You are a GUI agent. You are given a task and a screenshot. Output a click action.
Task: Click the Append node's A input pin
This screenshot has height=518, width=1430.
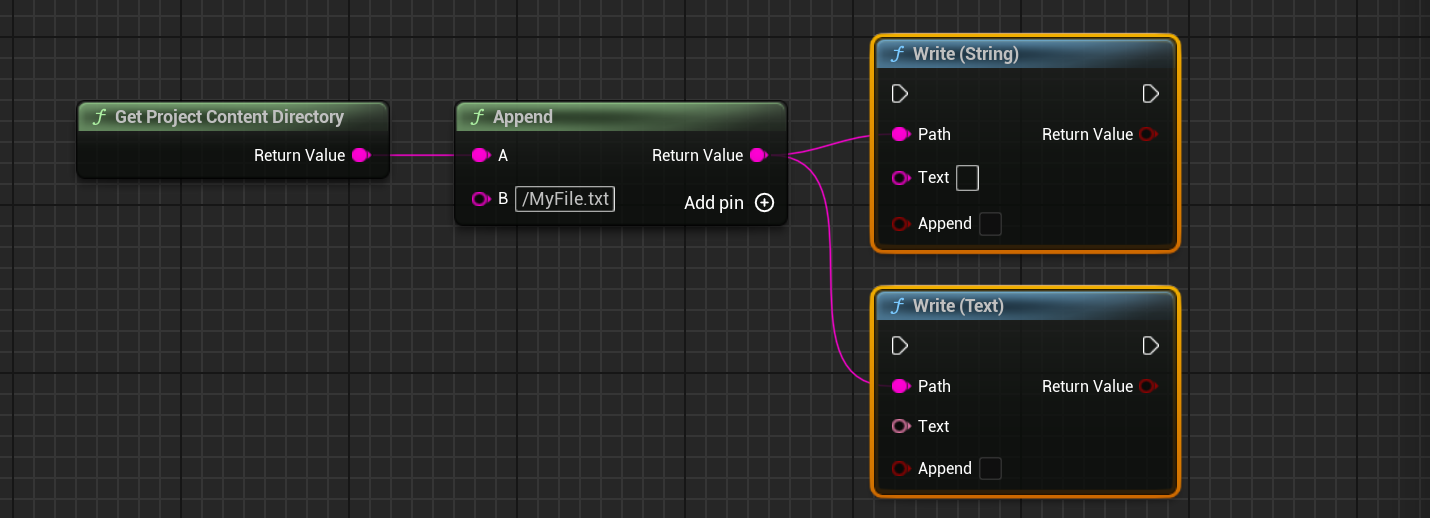pos(480,155)
